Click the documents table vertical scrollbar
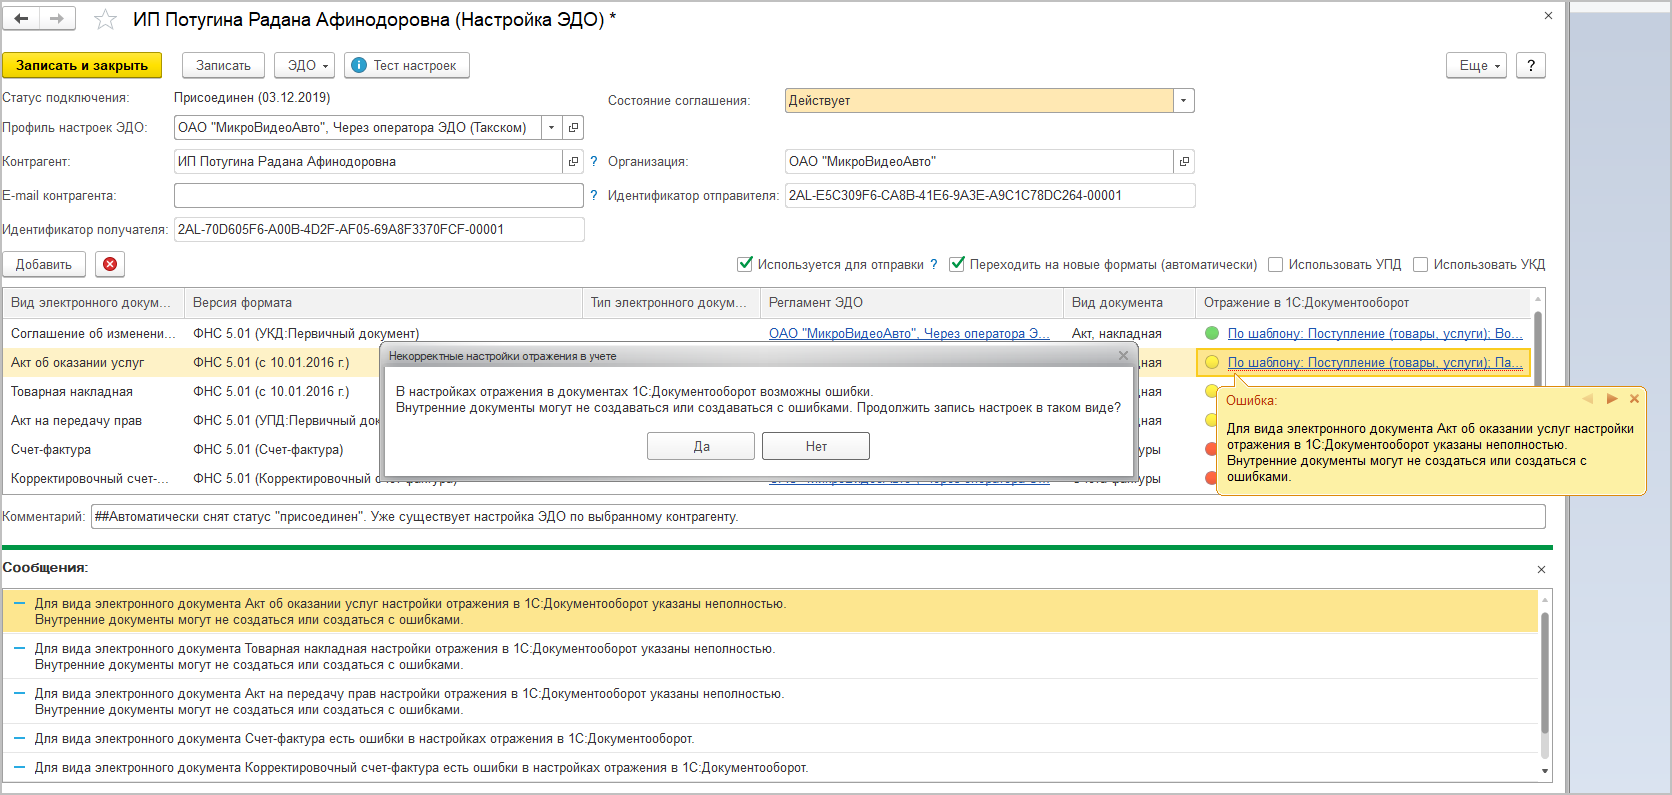1672x795 pixels. (1538, 390)
